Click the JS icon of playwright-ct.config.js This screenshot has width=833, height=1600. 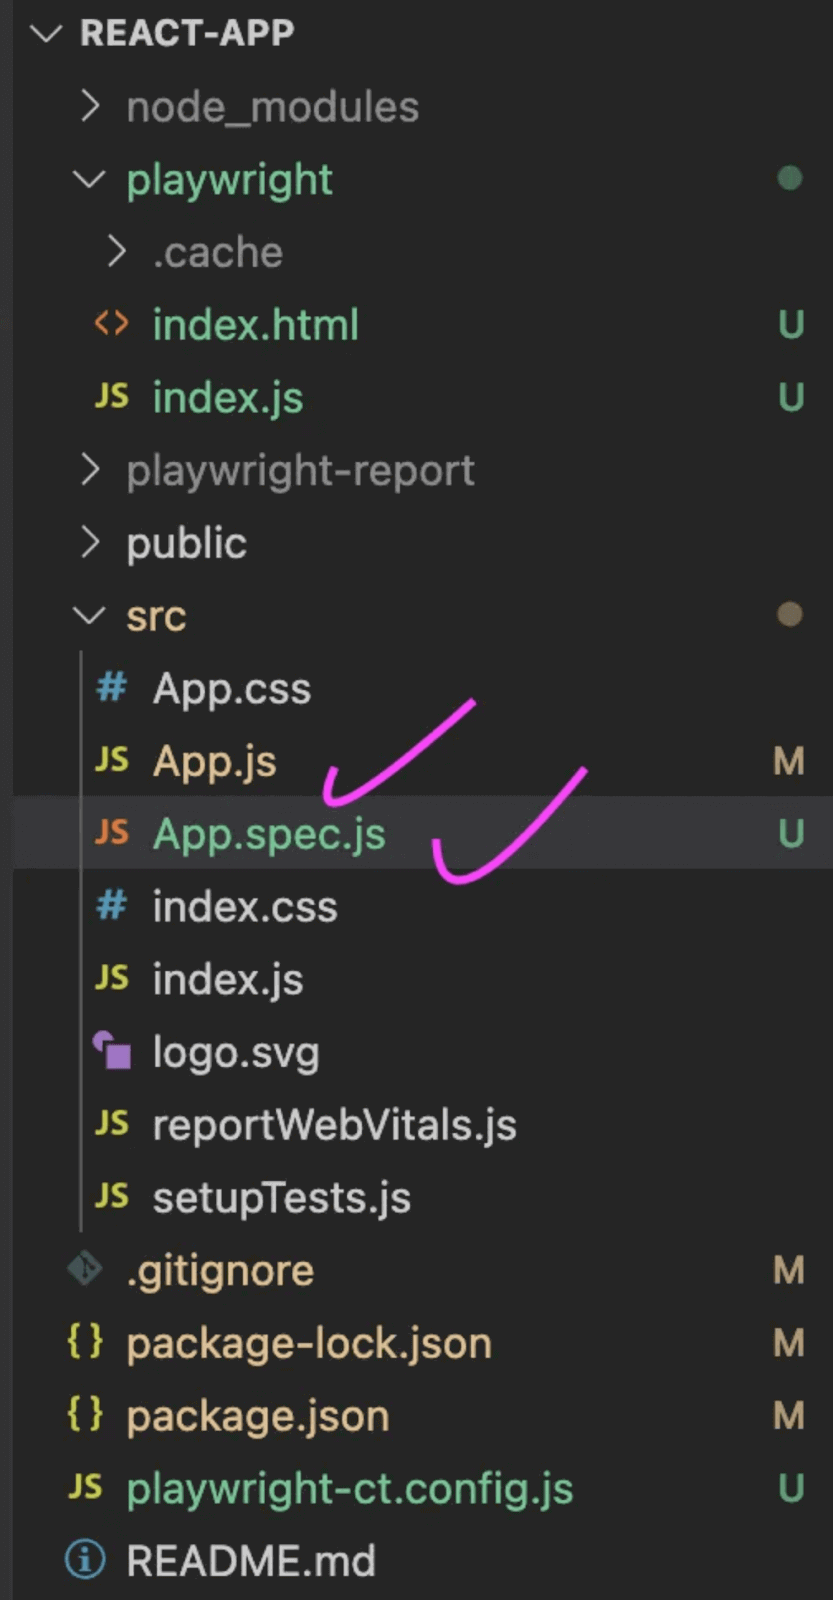point(85,1488)
